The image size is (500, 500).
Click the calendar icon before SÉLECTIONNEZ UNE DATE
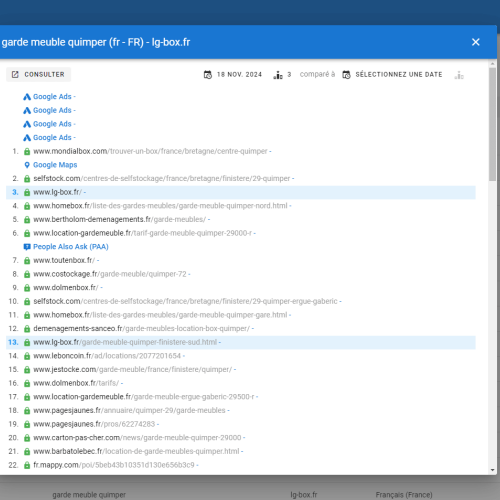coord(346,75)
